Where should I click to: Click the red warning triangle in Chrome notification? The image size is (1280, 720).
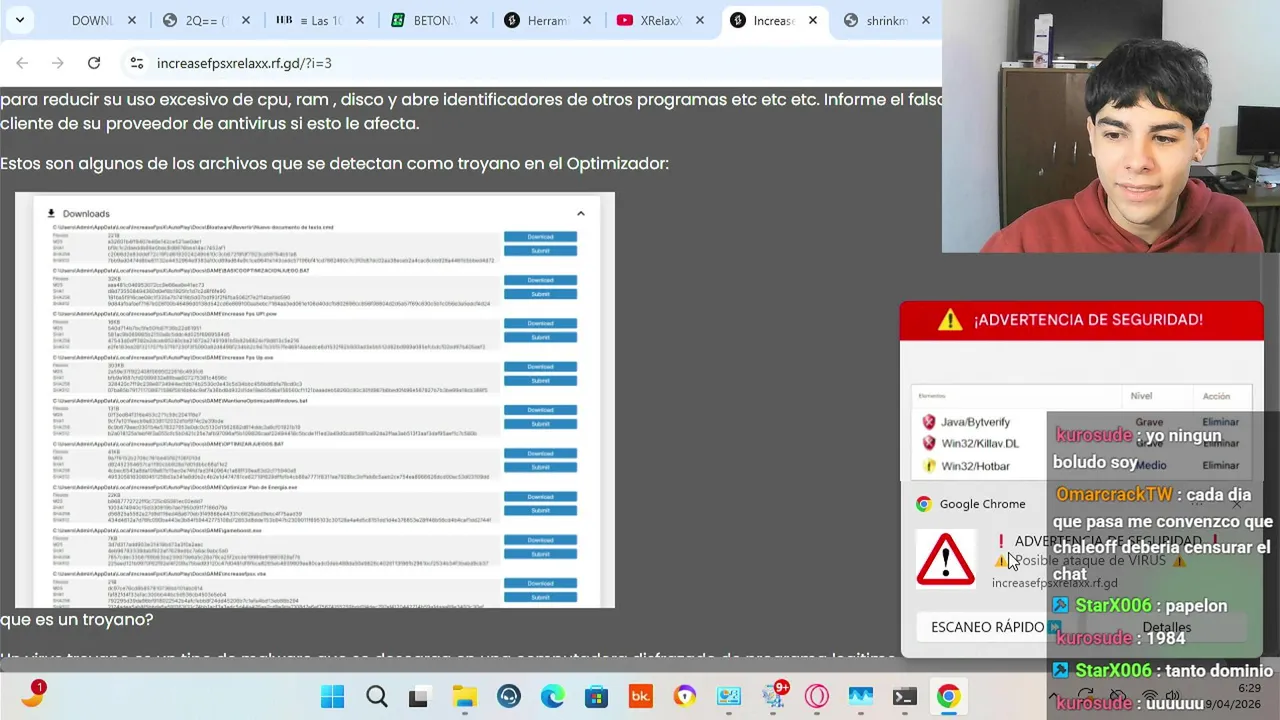pos(945,559)
